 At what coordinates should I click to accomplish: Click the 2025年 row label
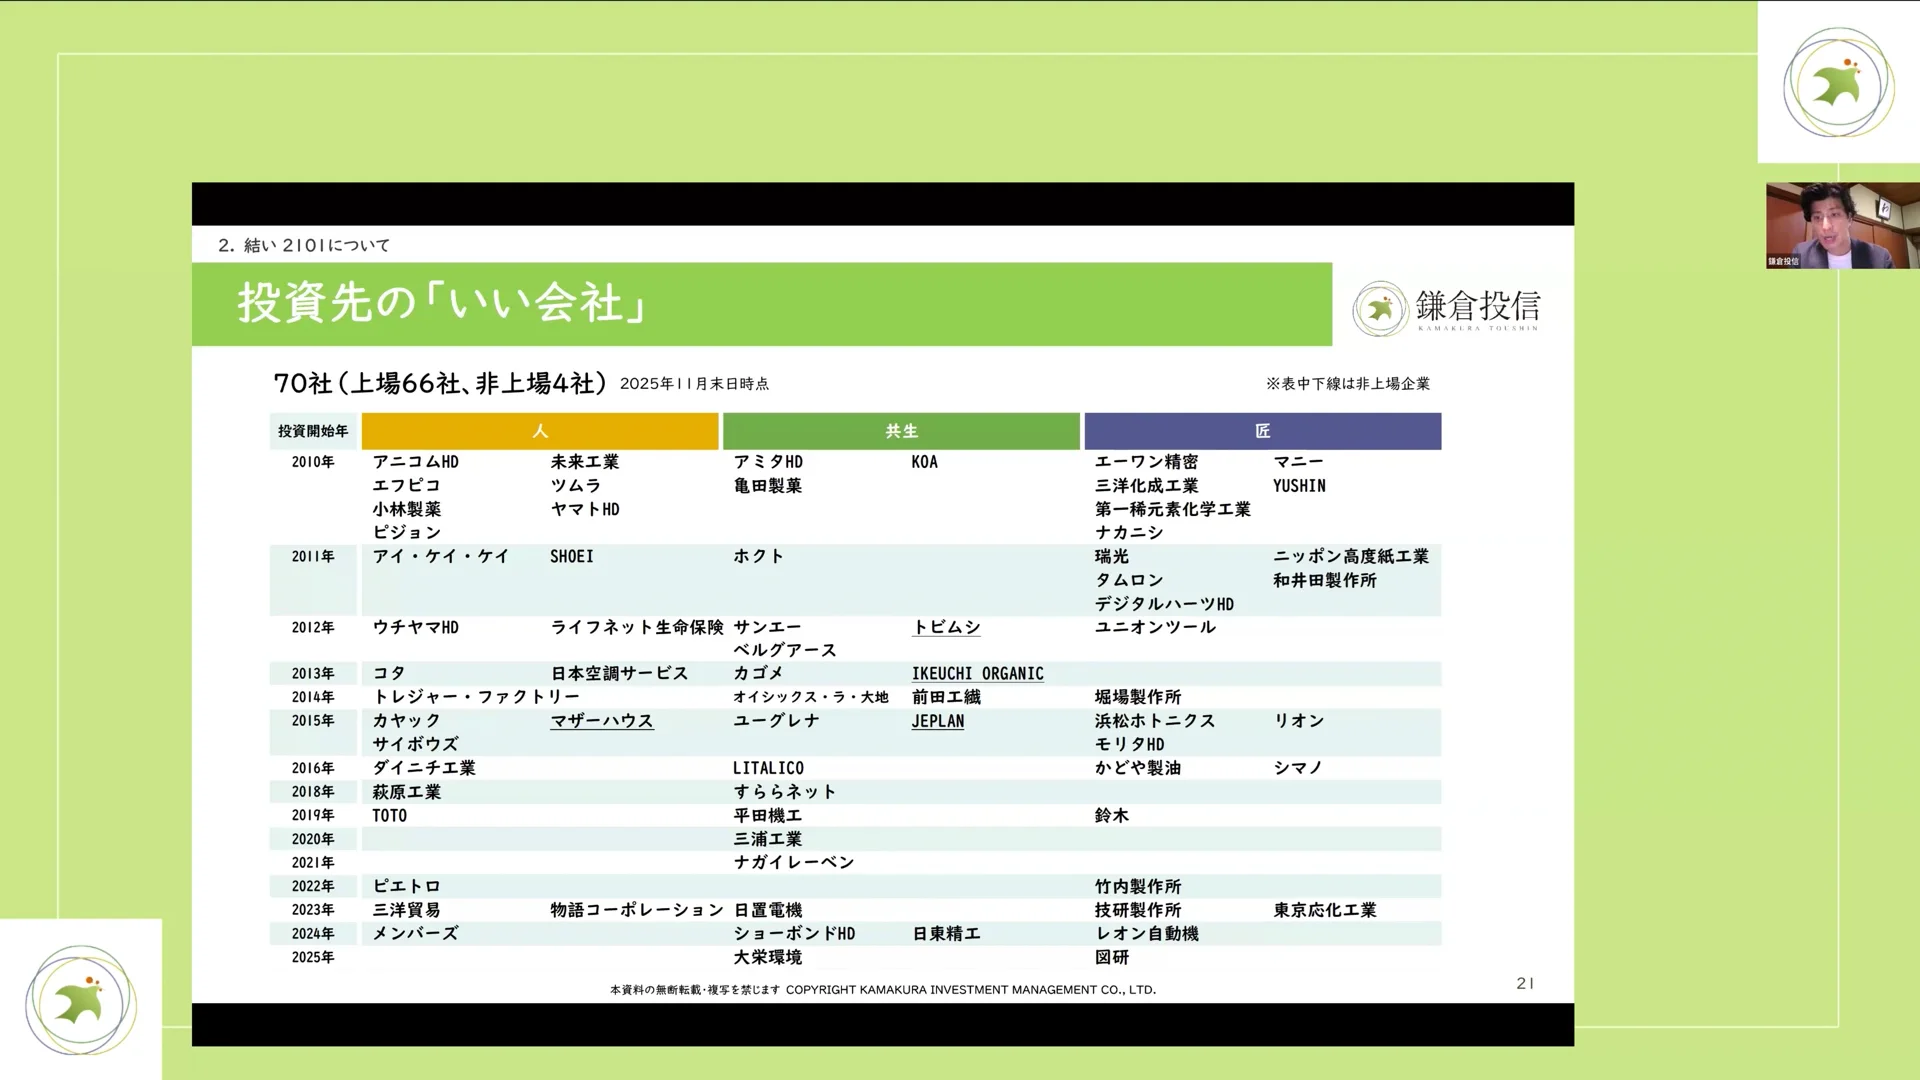pos(313,957)
